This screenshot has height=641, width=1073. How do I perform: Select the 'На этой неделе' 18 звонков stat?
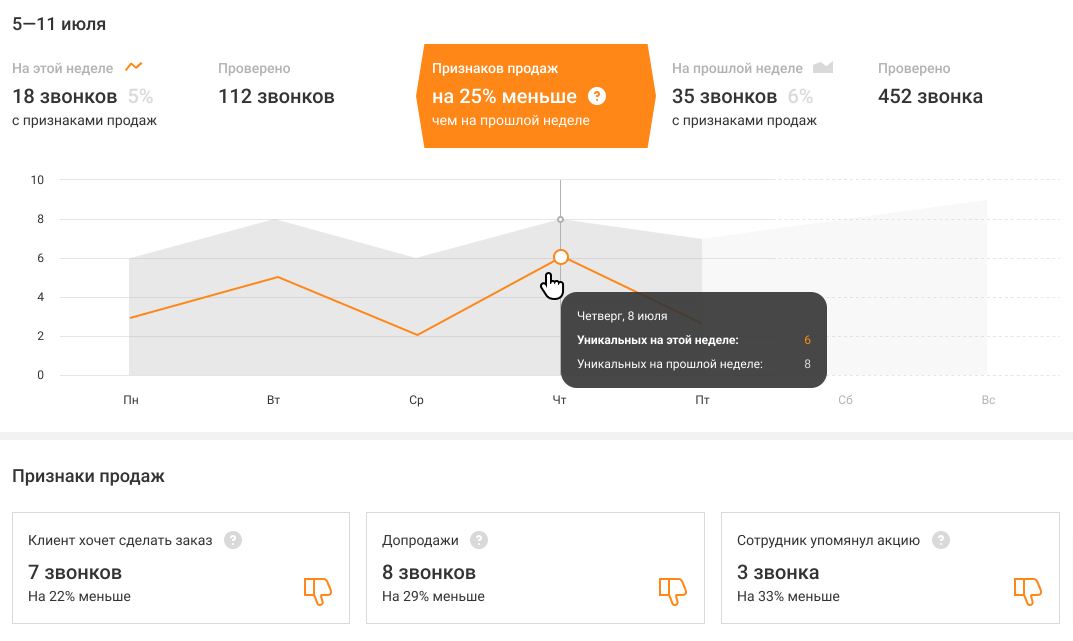coord(65,97)
